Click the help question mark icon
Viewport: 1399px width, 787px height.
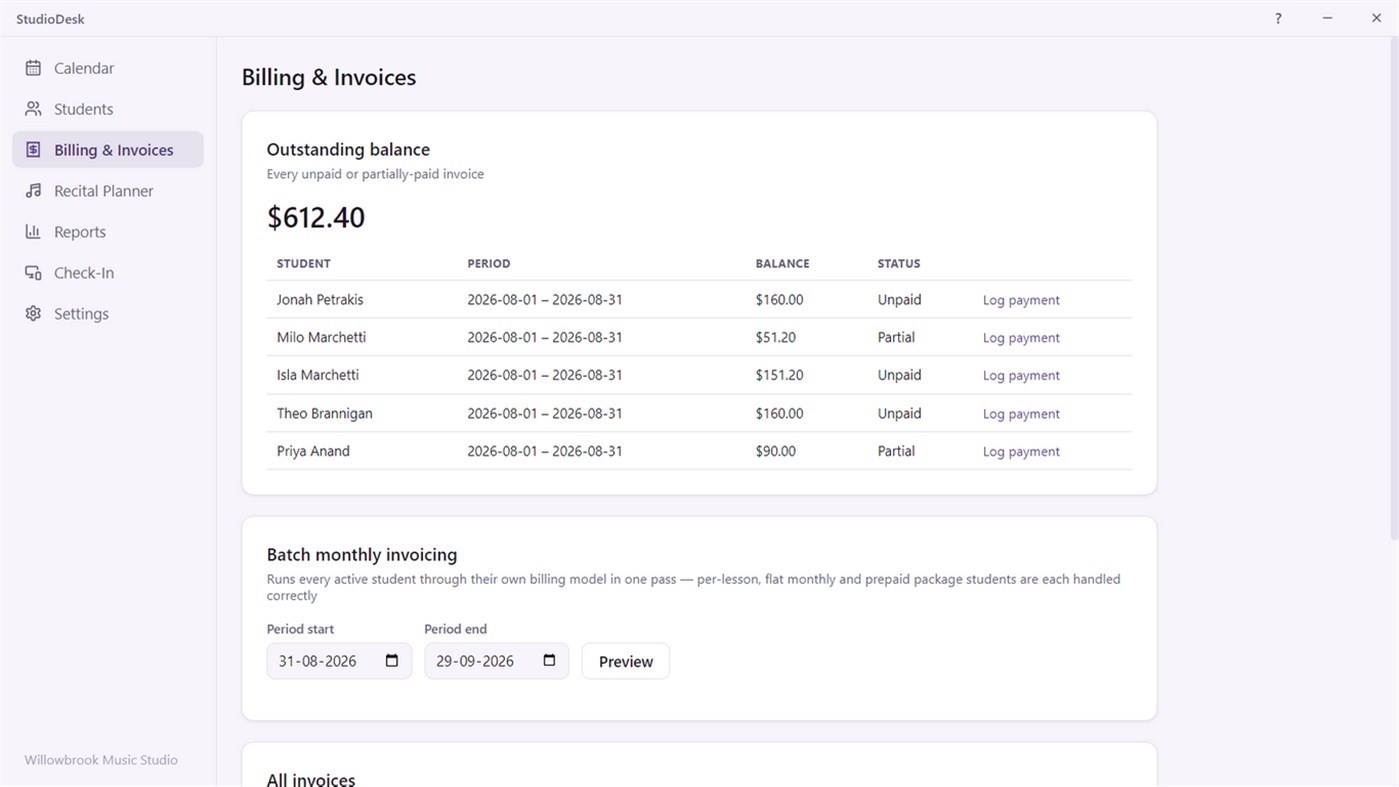[1278, 18]
